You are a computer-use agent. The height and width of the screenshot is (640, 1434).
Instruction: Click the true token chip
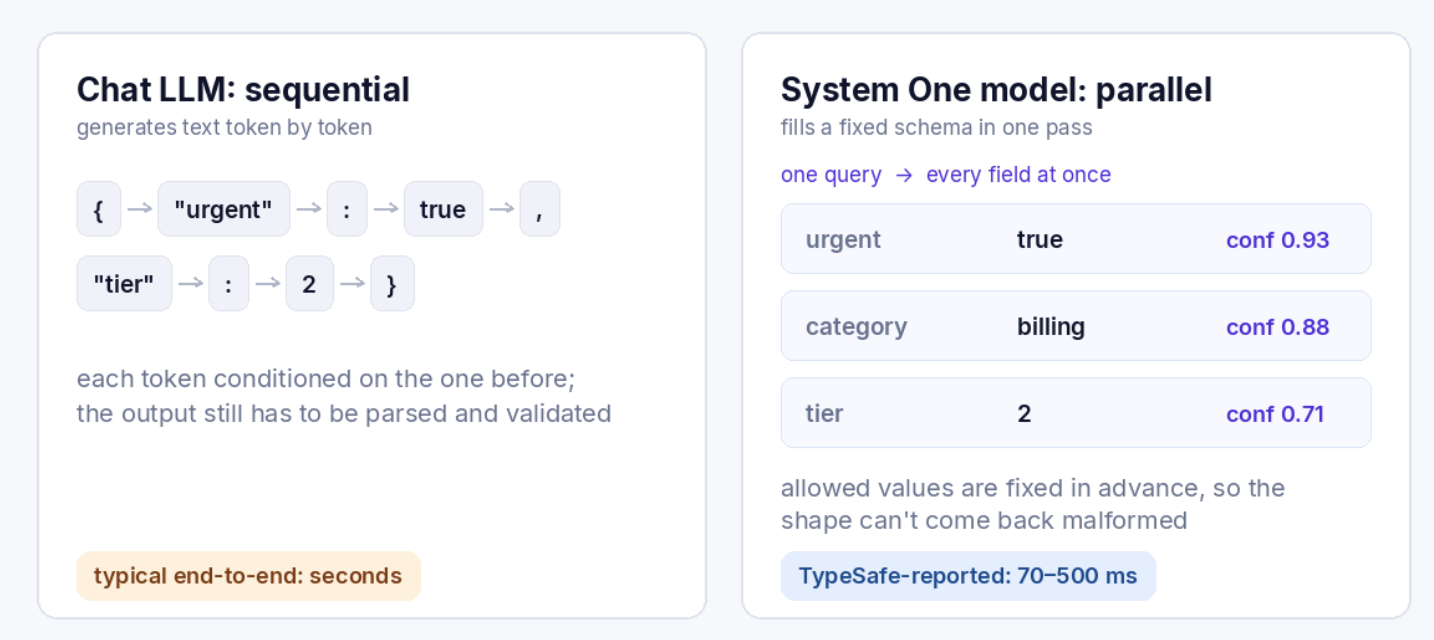[x=443, y=209]
